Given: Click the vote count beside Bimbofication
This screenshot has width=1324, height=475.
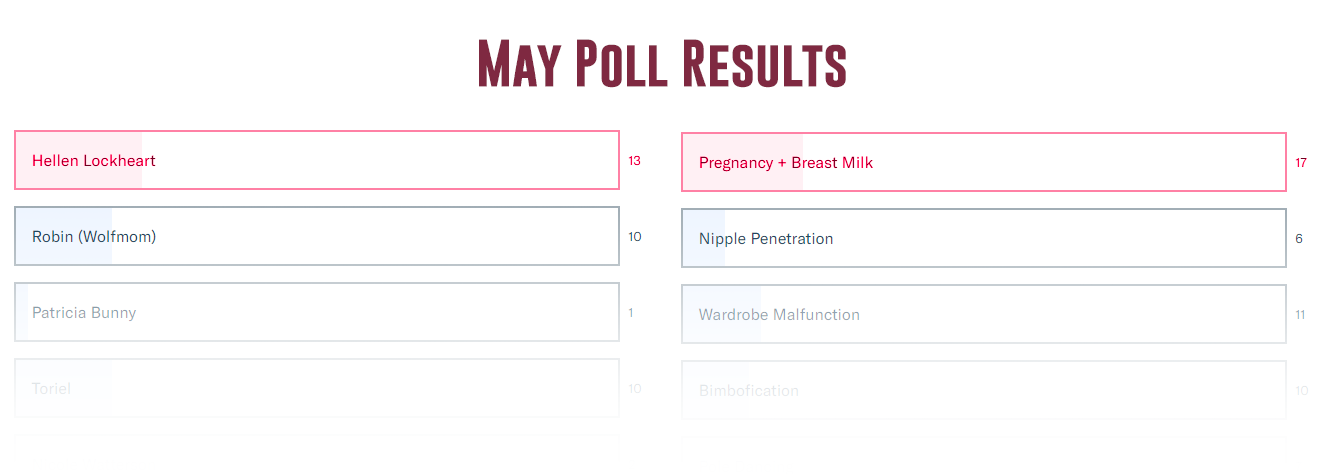Looking at the screenshot, I should [1301, 390].
